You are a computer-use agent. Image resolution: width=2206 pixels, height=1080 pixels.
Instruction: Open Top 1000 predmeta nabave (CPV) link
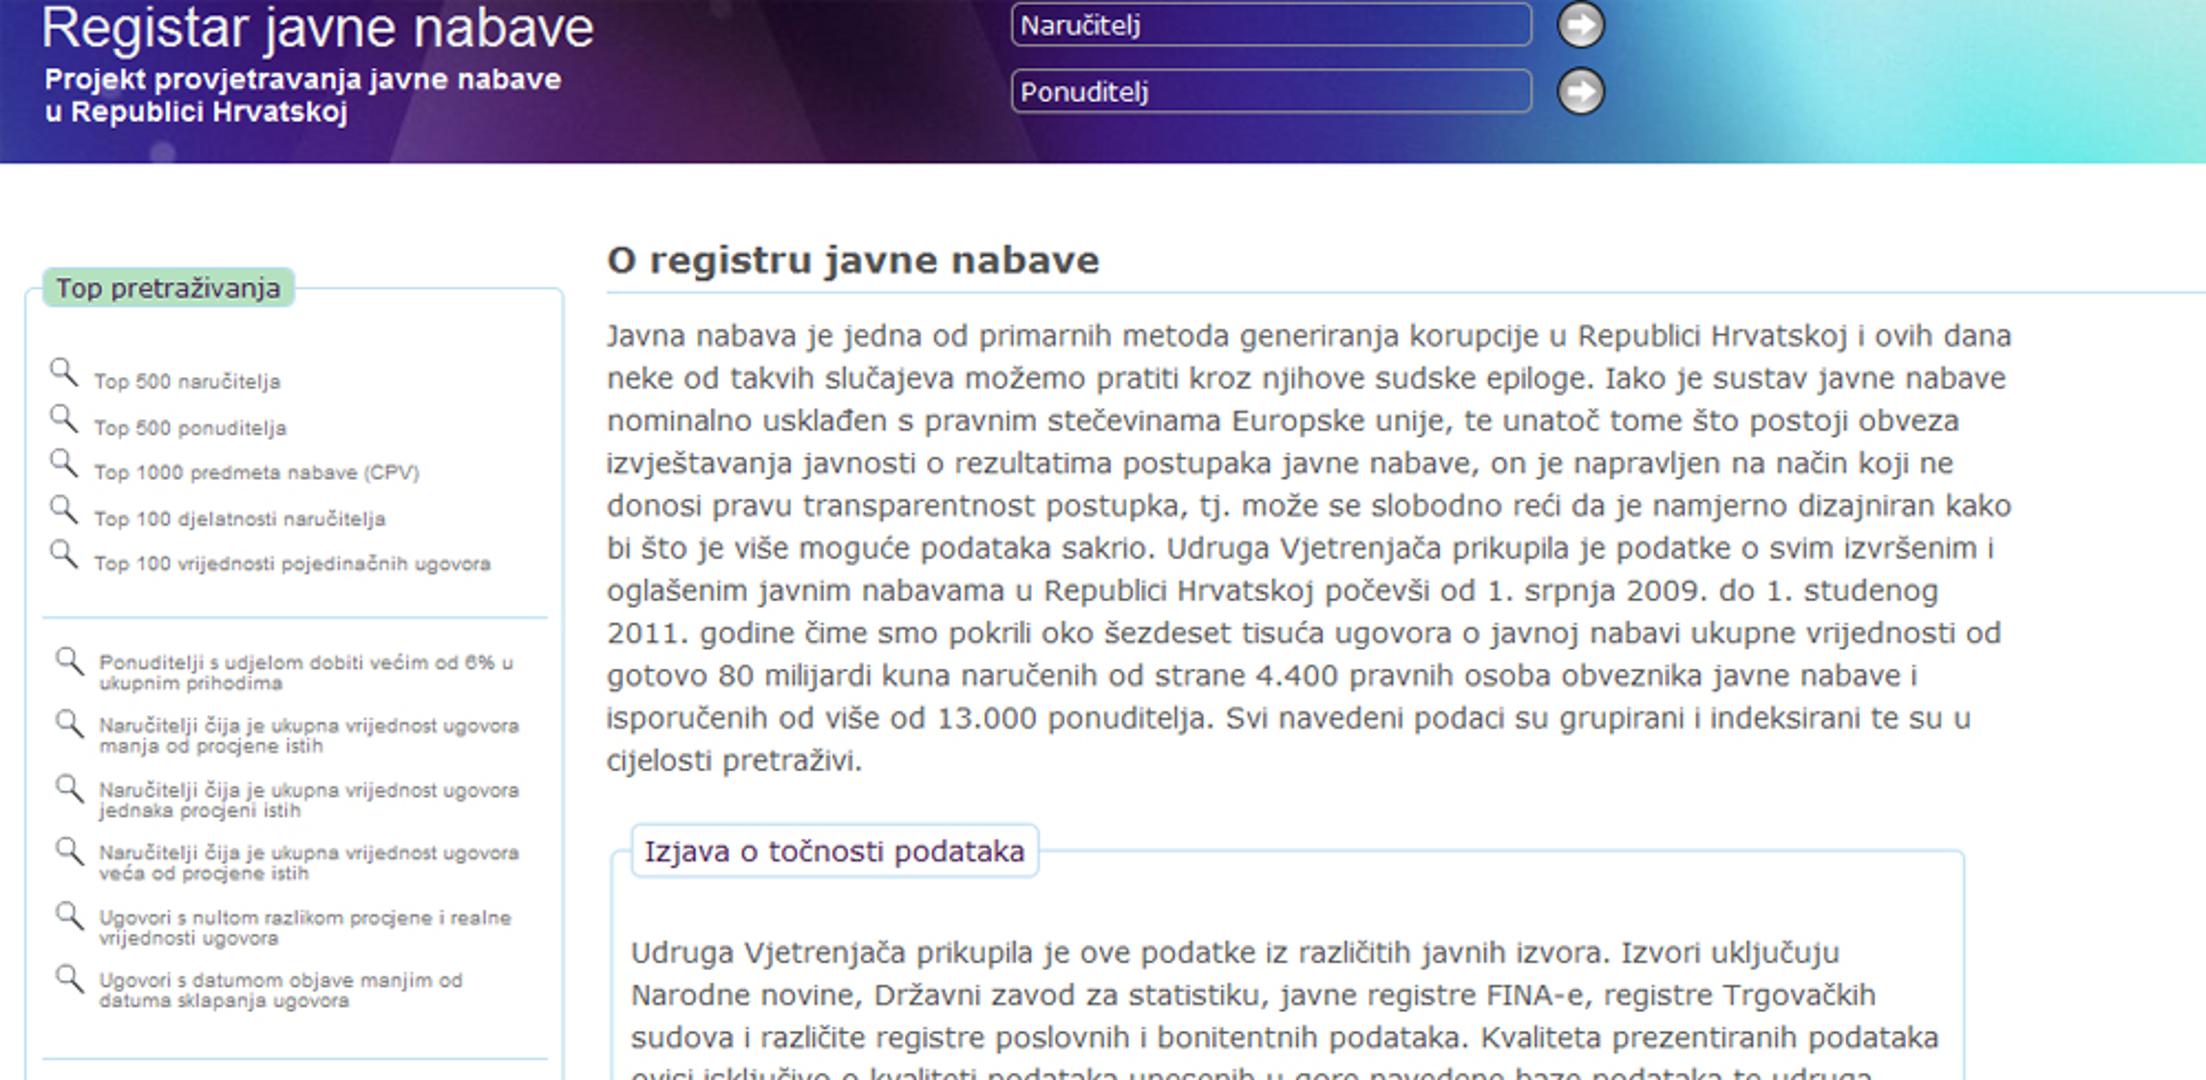point(256,473)
